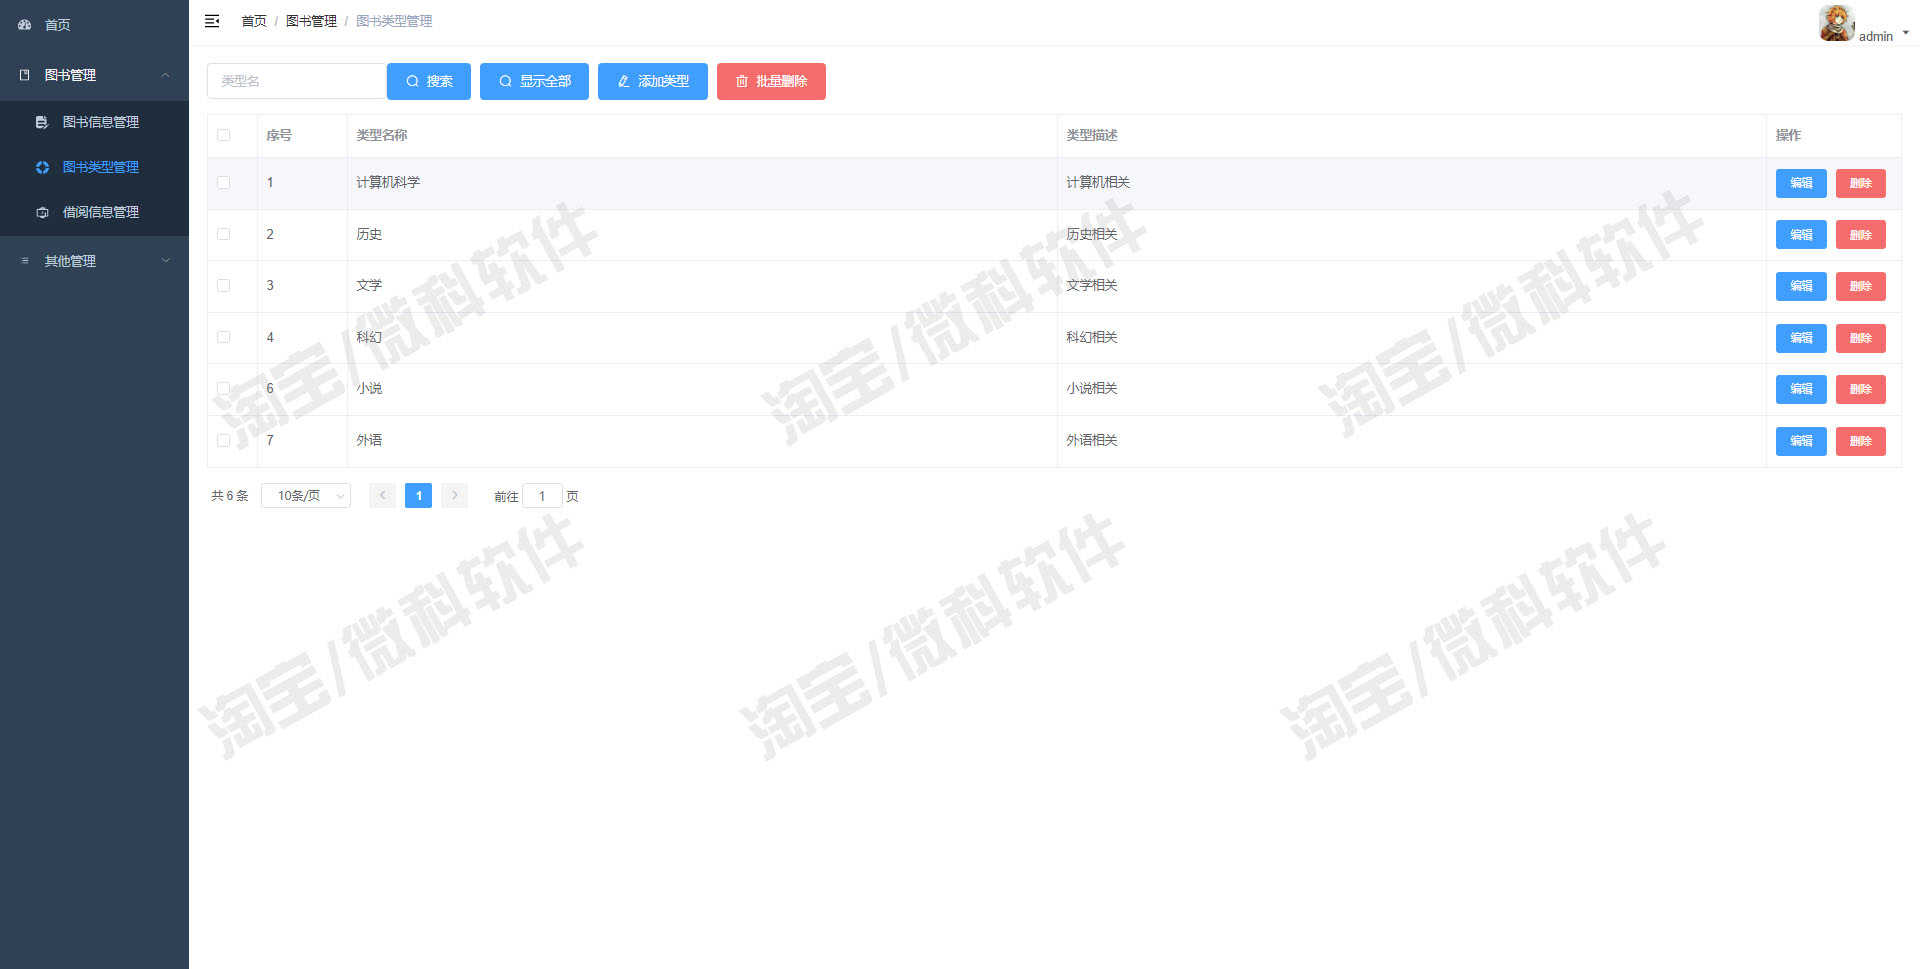
Task: Check the row for 科幻
Action: pyautogui.click(x=224, y=337)
